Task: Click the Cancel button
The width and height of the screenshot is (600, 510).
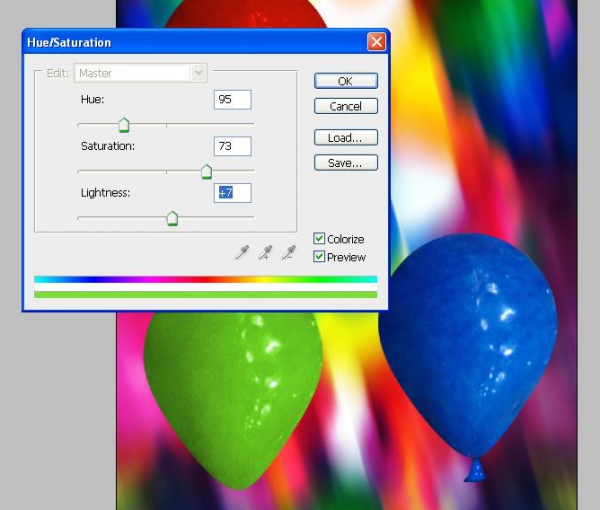Action: tap(346, 106)
